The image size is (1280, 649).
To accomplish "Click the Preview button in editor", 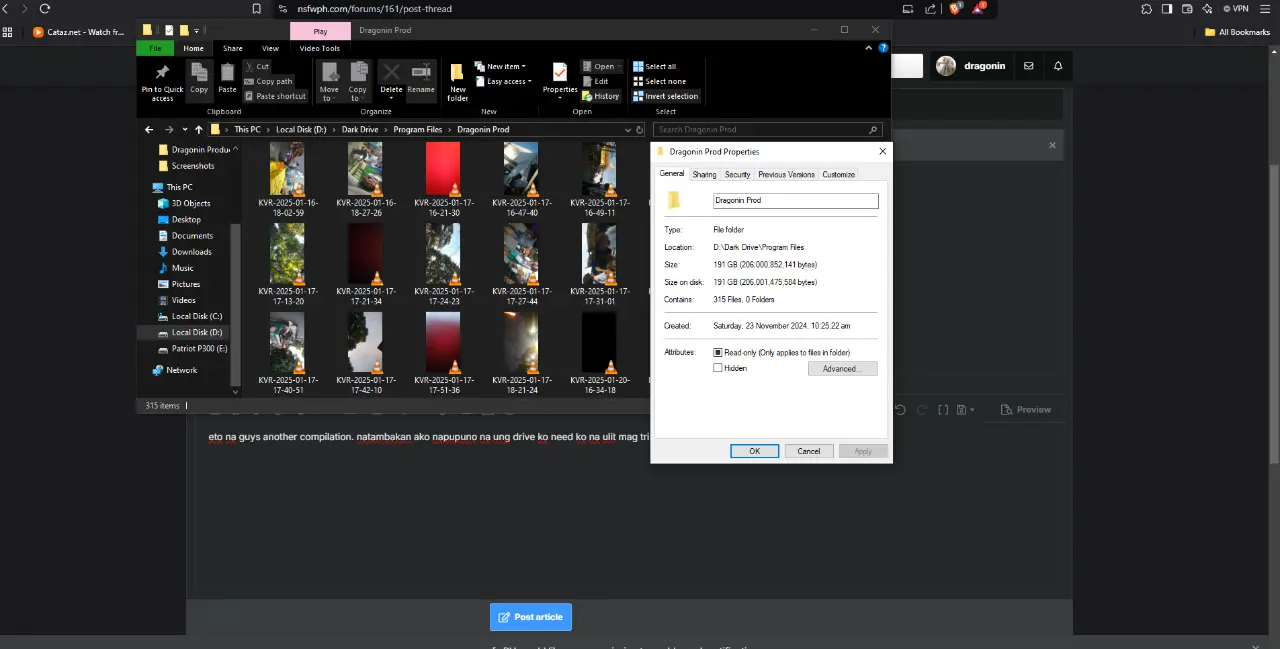I will tap(1027, 410).
